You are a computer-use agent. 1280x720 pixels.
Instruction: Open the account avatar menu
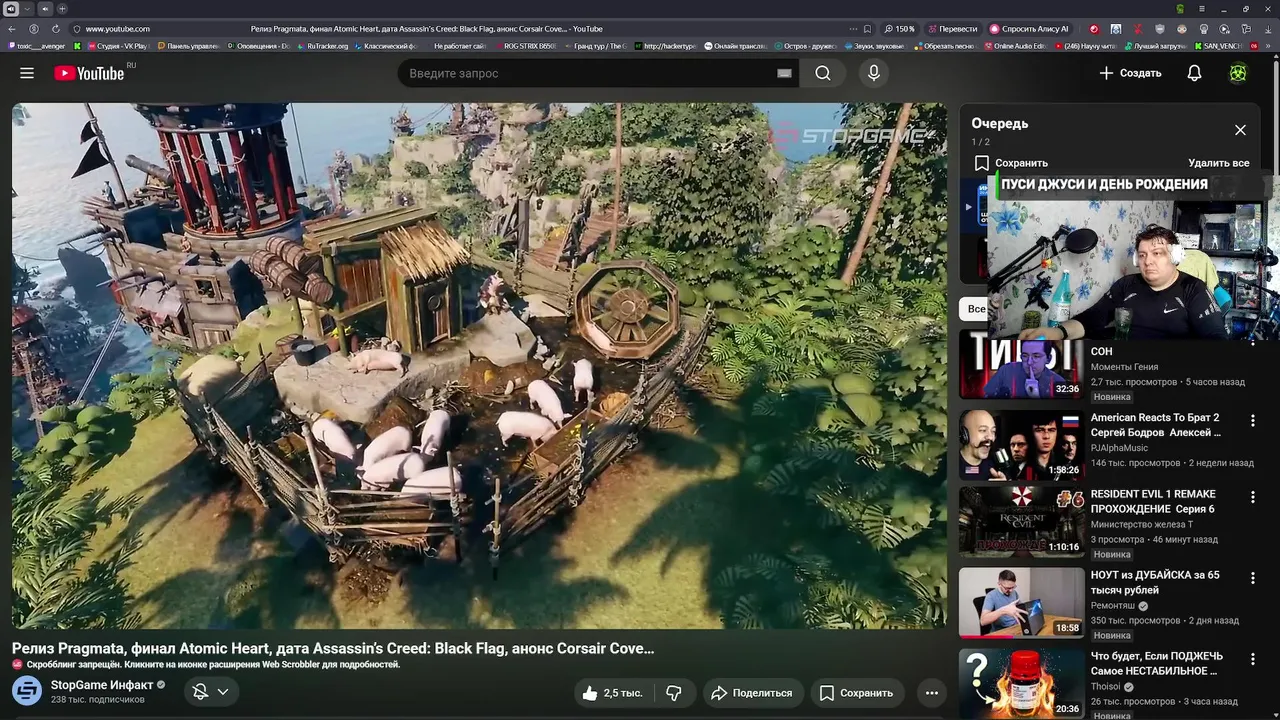pos(1238,73)
